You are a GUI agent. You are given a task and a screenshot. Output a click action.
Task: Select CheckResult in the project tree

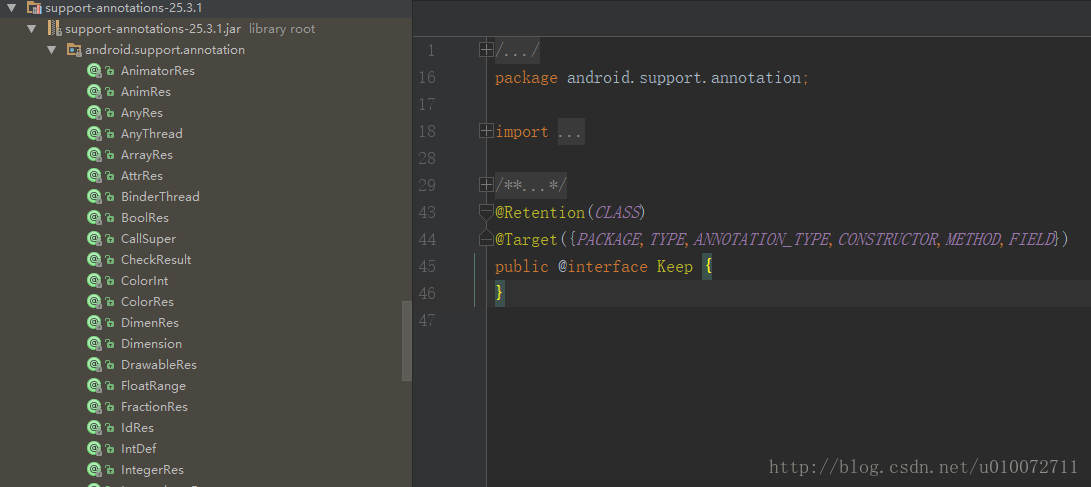156,260
